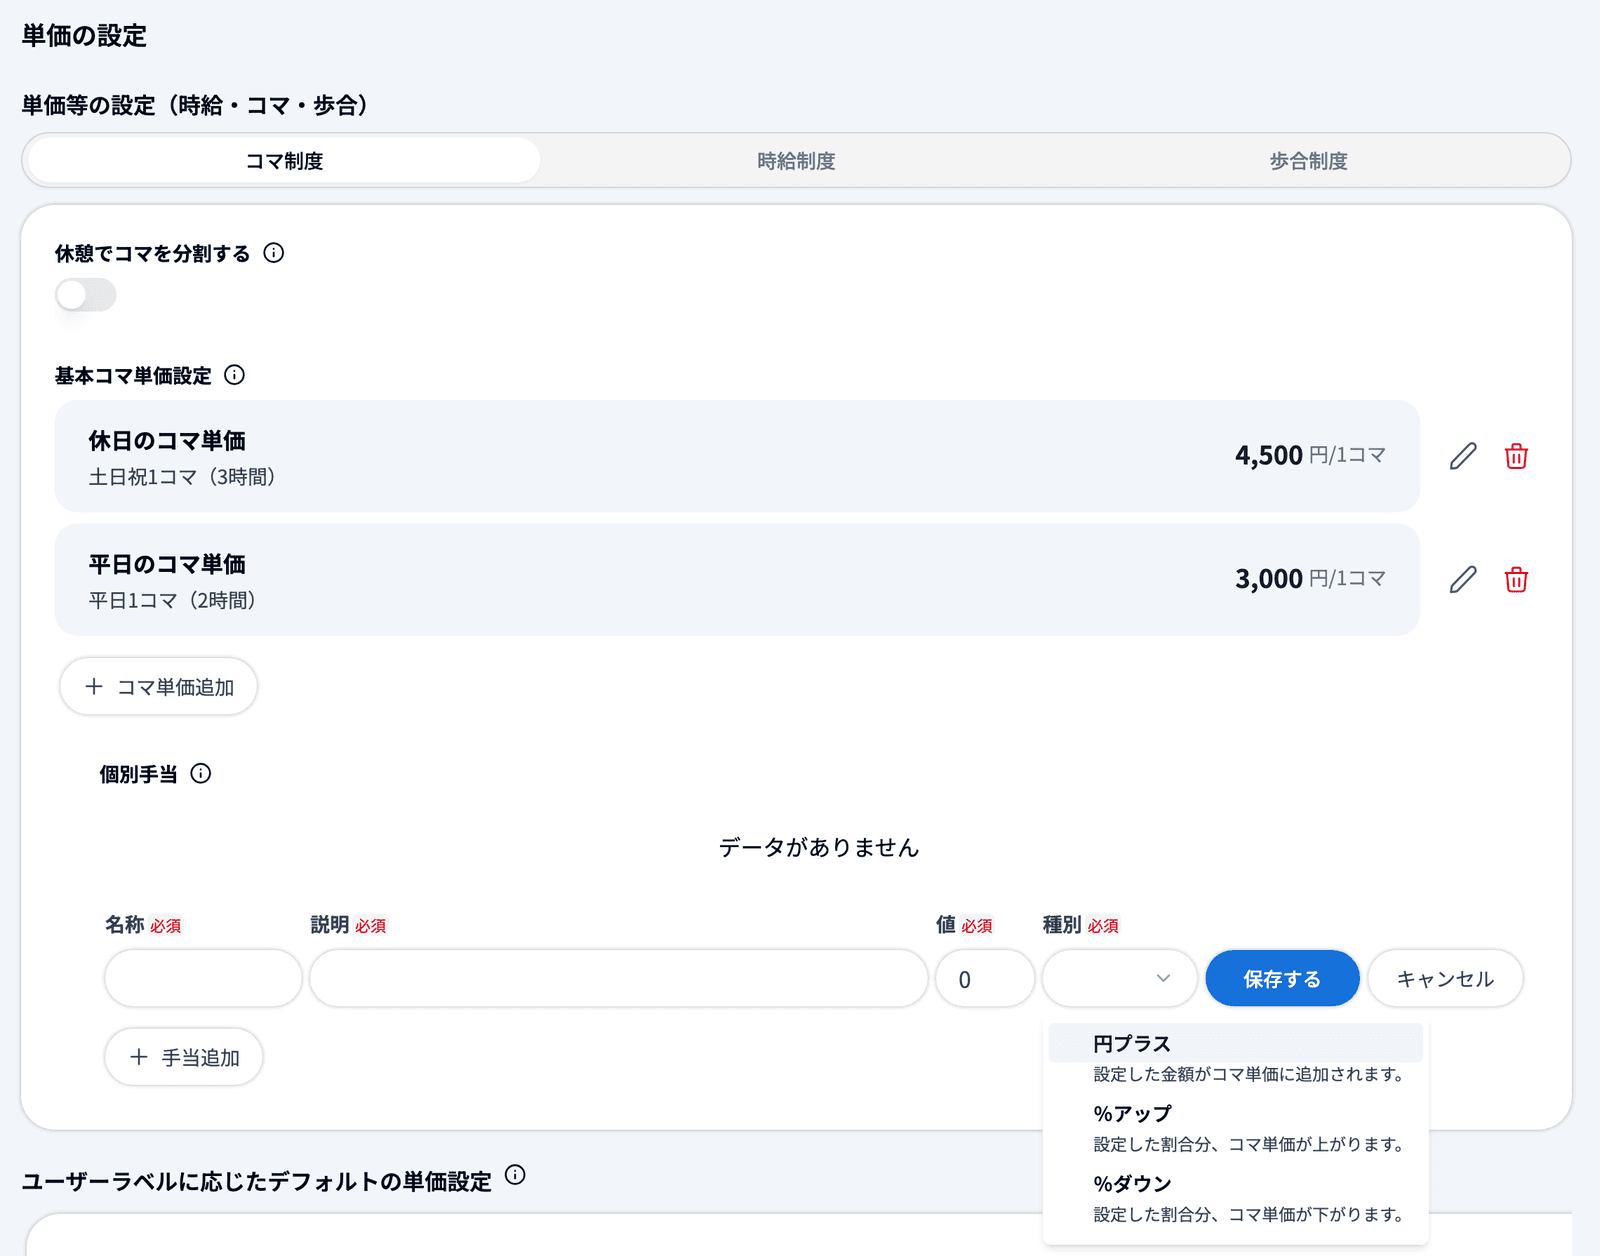Image resolution: width=1600 pixels, height=1256 pixels.
Task: Click 土日祝1コマ（3時間） description text
Action: tap(182, 477)
